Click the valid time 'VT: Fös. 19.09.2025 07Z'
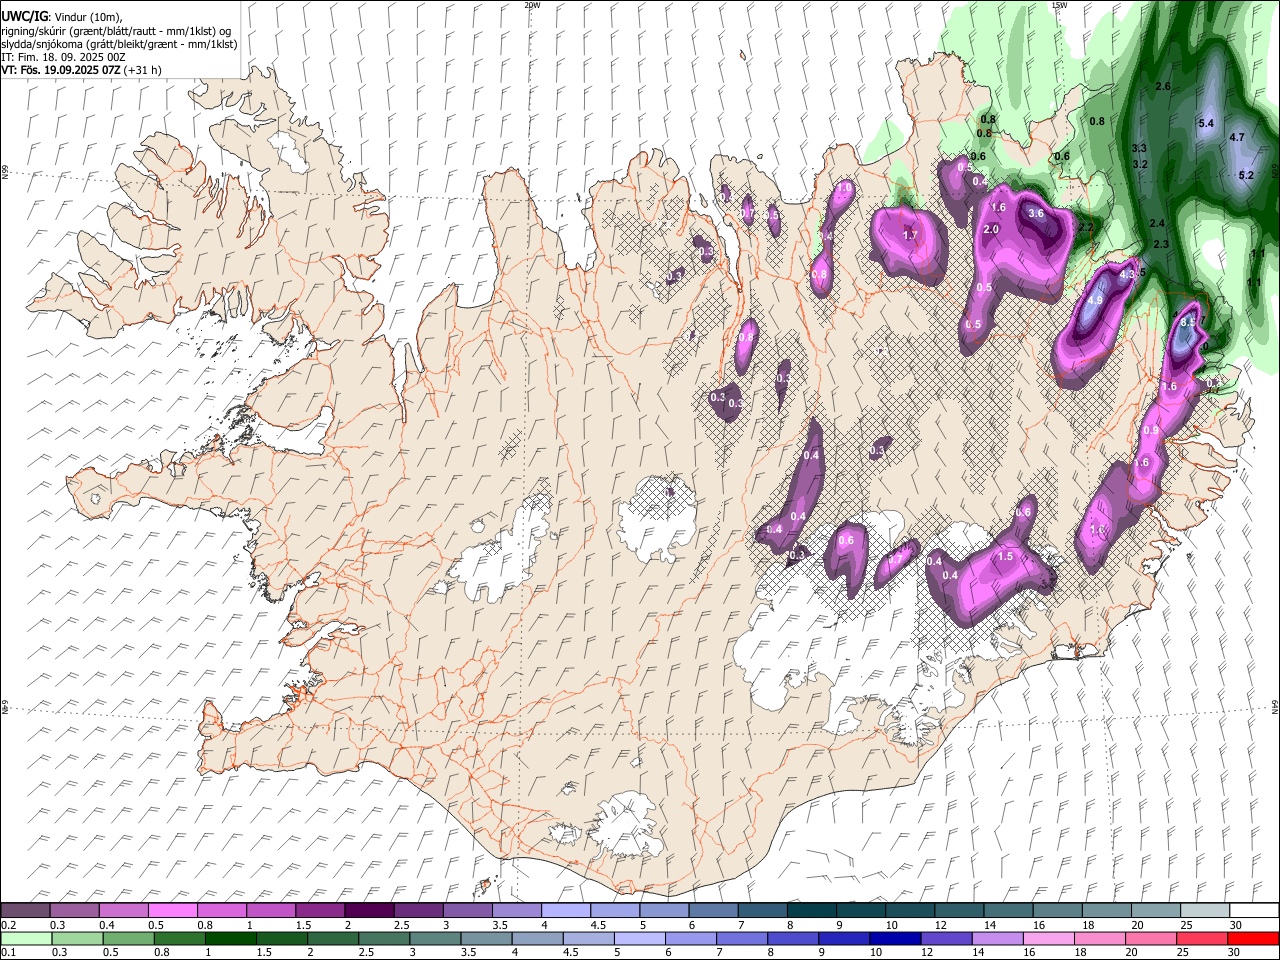Viewport: 1280px width, 960px height. [61, 70]
